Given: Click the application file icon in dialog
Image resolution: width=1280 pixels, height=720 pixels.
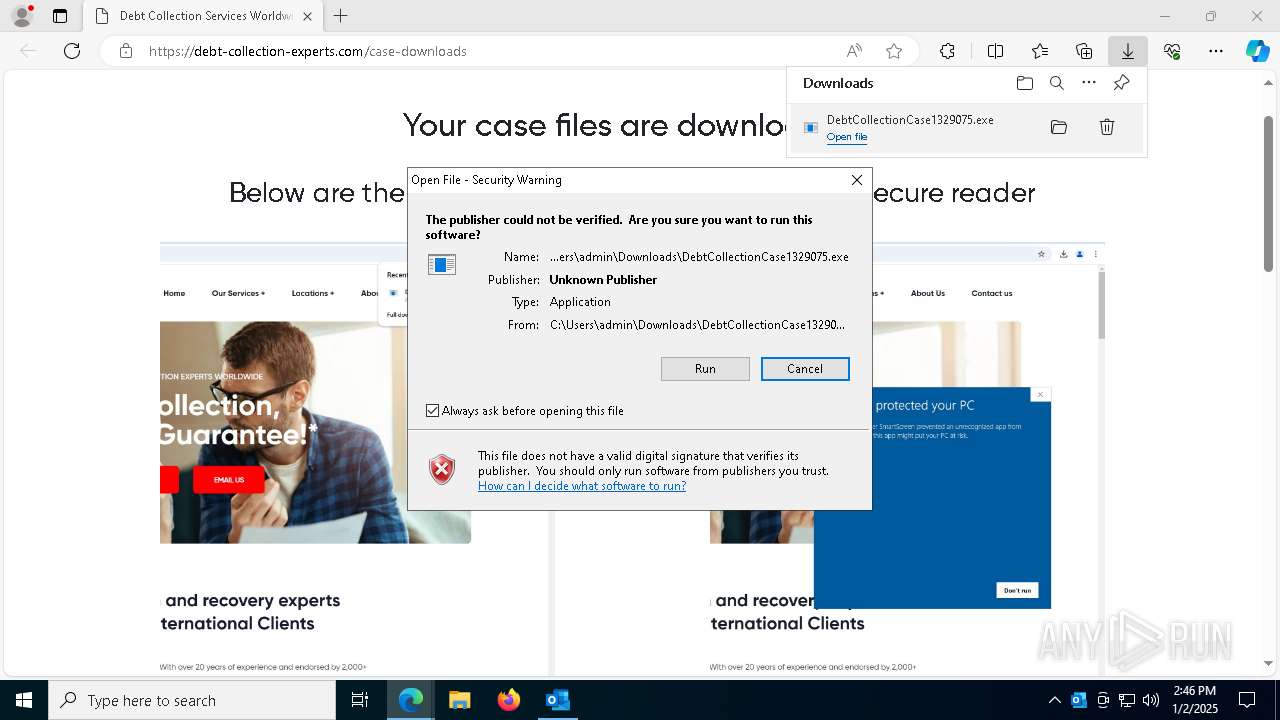Looking at the screenshot, I should point(442,264).
